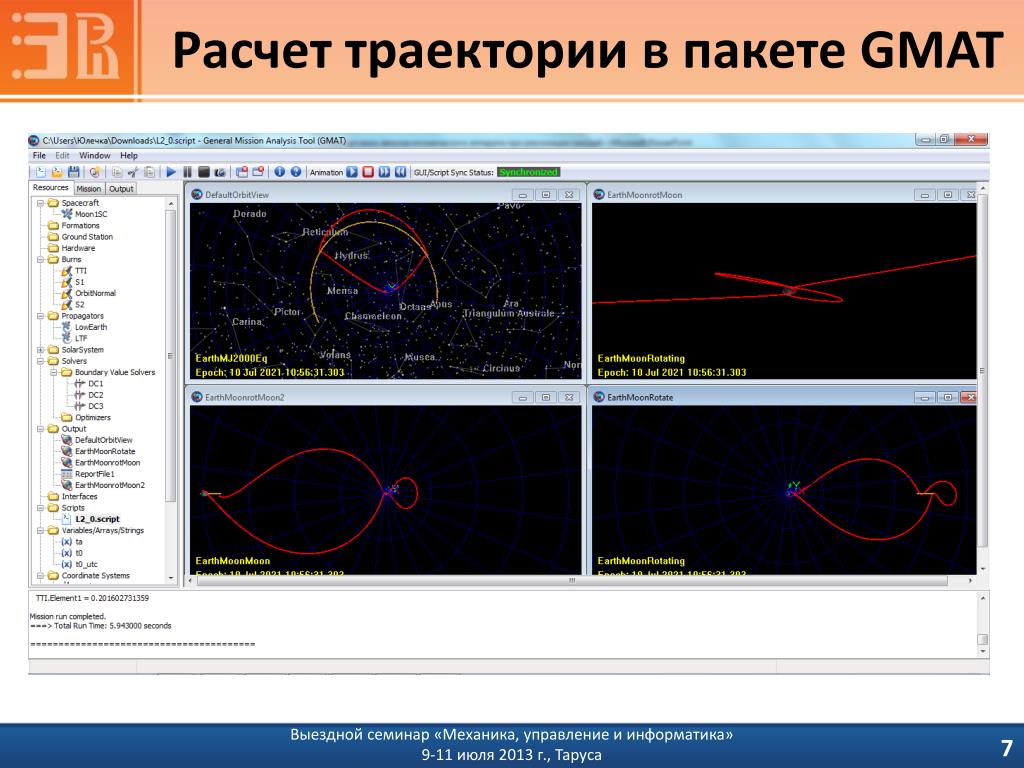Click the screenshot camera toolbar icon
This screenshot has height=768, width=1024.
click(220, 172)
